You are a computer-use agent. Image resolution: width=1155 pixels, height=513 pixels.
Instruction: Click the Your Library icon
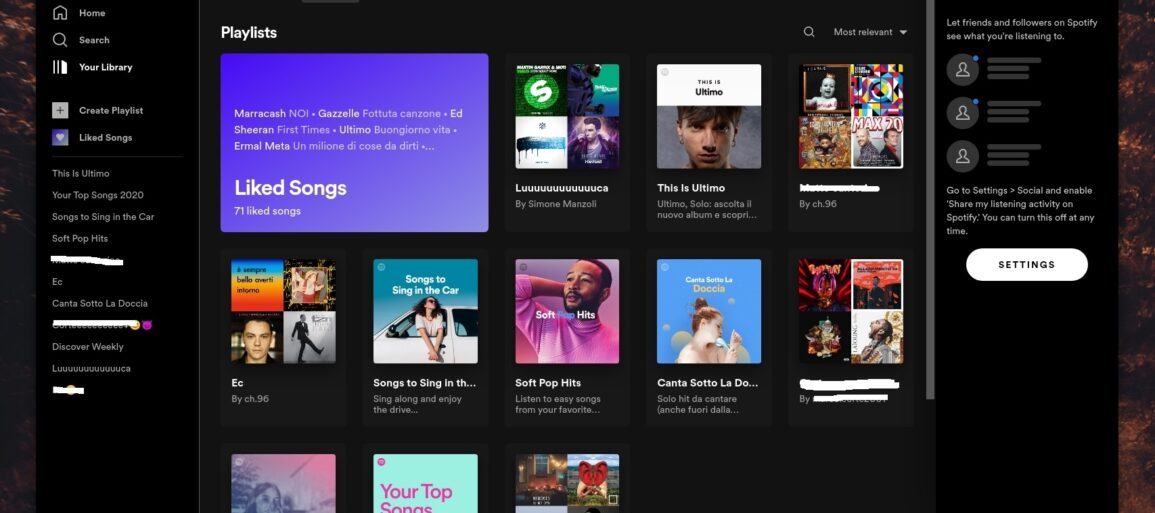(60, 67)
